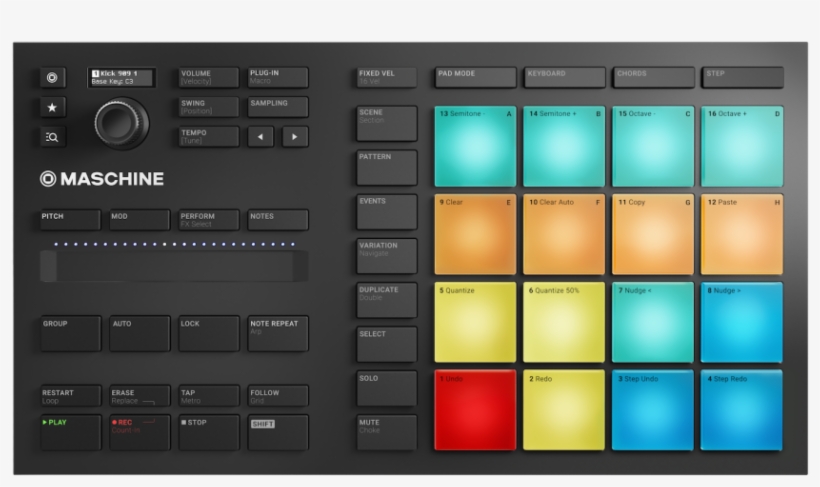
Task: Hit pad 14 Semitone +
Action: [x=564, y=146]
